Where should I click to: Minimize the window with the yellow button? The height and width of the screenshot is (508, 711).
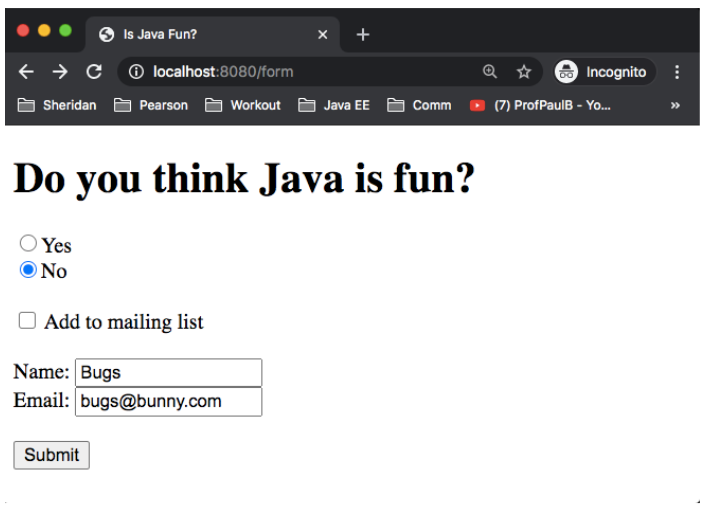[x=44, y=30]
